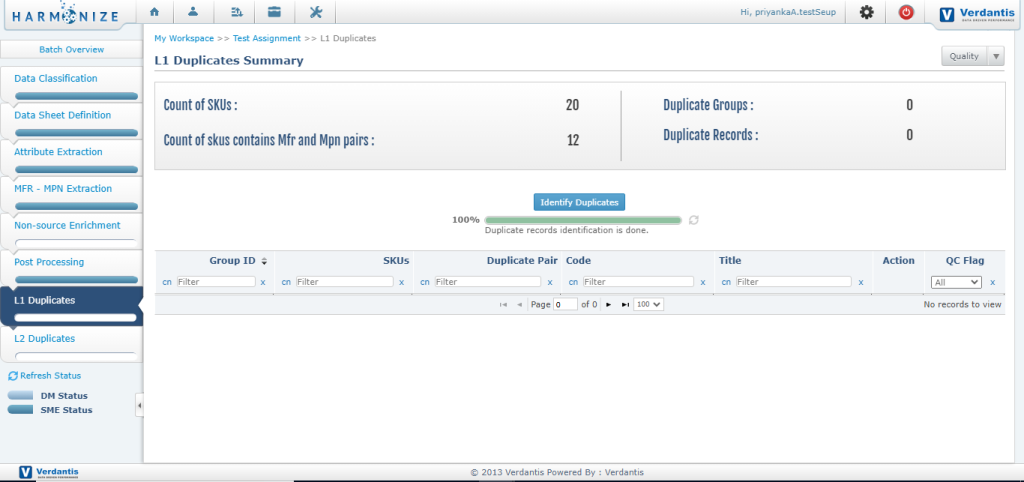1024x482 pixels.
Task: Click 'No records to view' text
Action: (x=962, y=304)
